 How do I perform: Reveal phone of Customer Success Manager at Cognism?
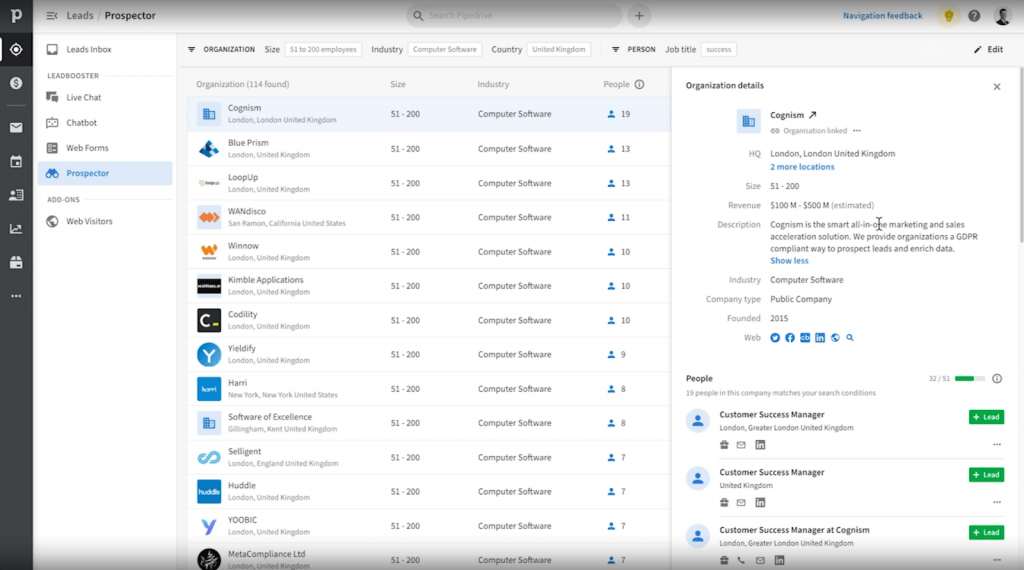pyautogui.click(x=741, y=560)
